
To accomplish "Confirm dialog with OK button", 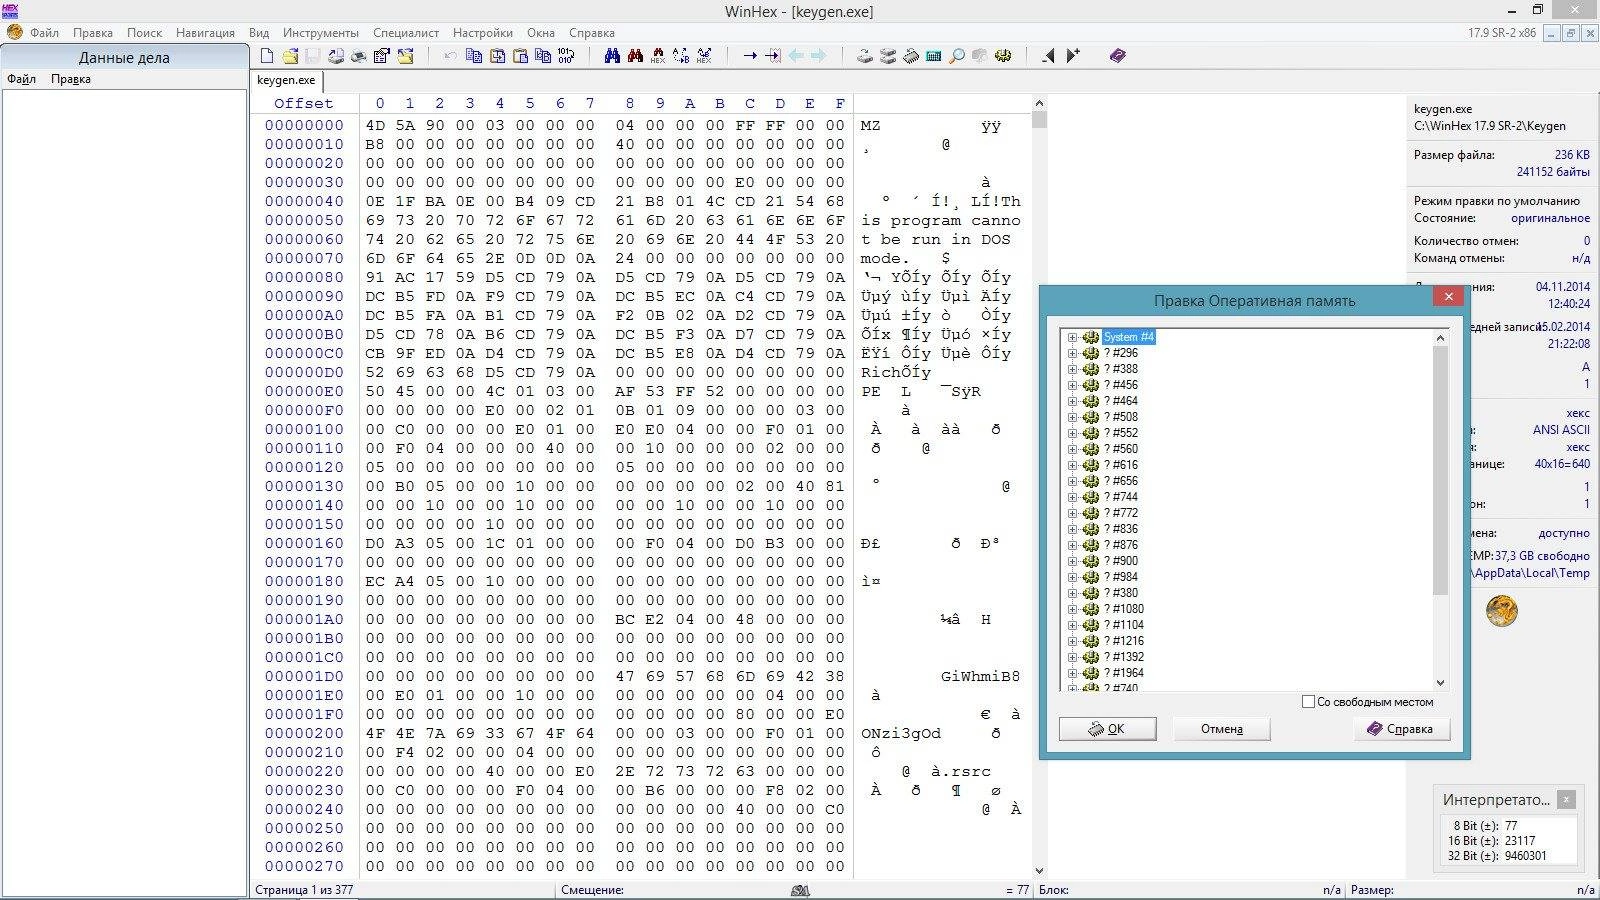I will point(1107,729).
